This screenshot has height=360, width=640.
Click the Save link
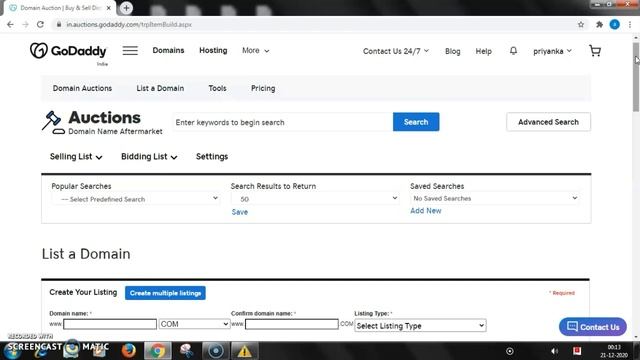pos(240,212)
